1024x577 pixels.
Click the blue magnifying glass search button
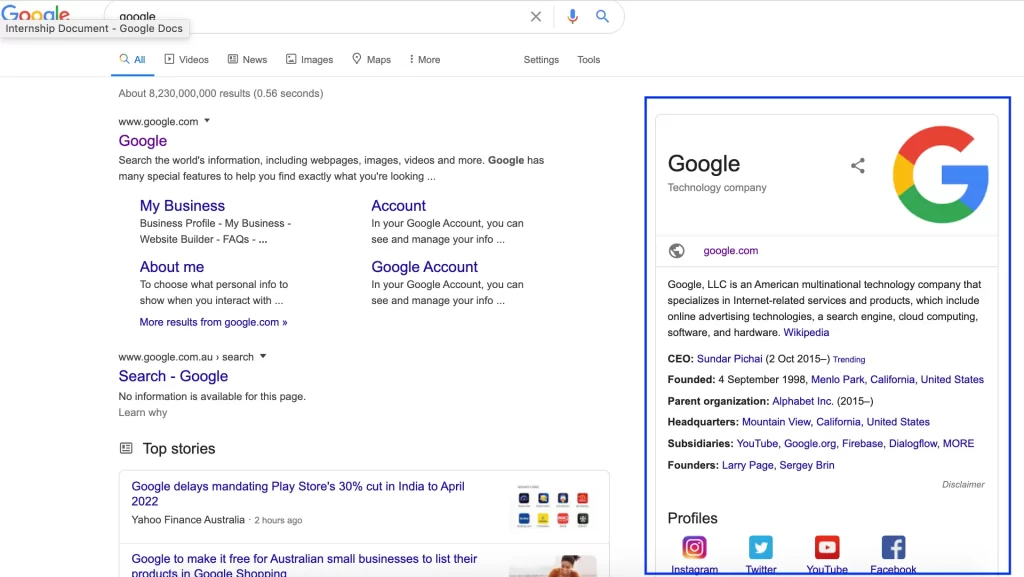602,16
